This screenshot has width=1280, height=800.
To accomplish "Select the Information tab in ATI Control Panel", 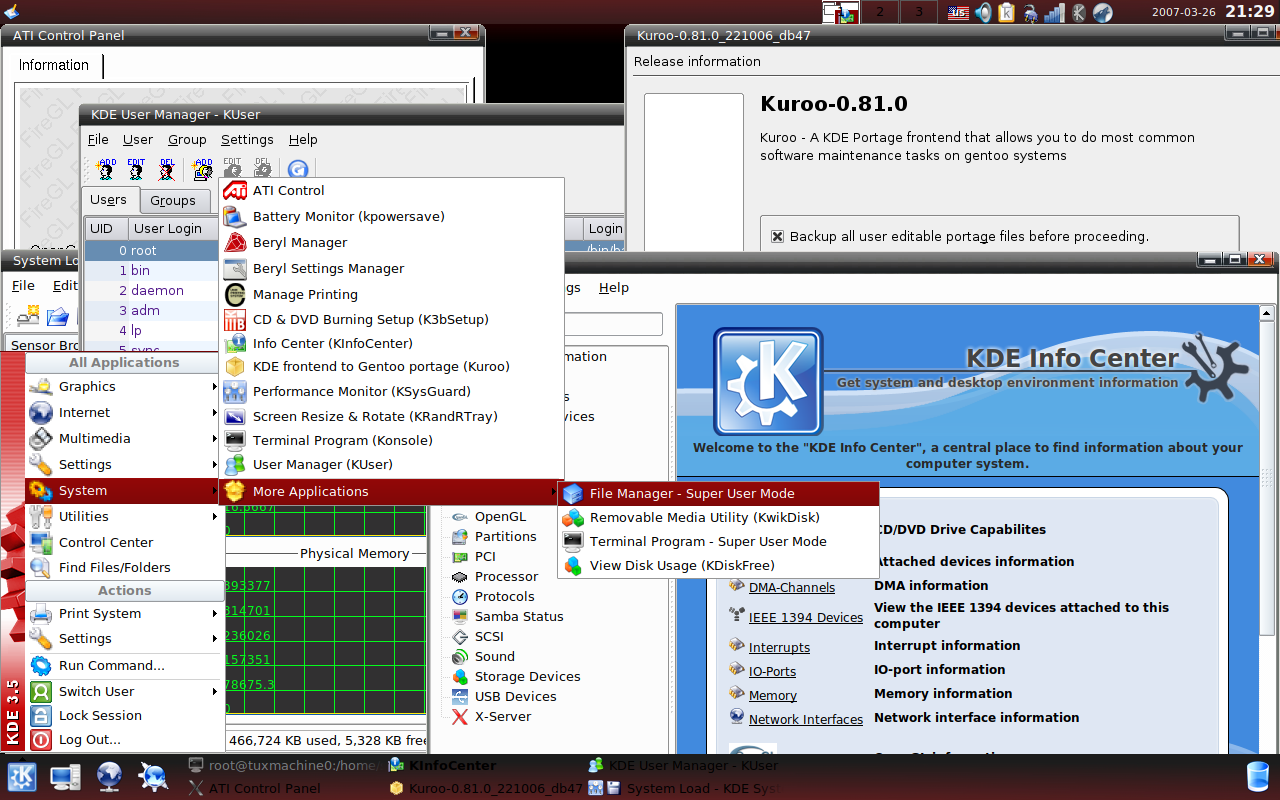I will click(54, 65).
